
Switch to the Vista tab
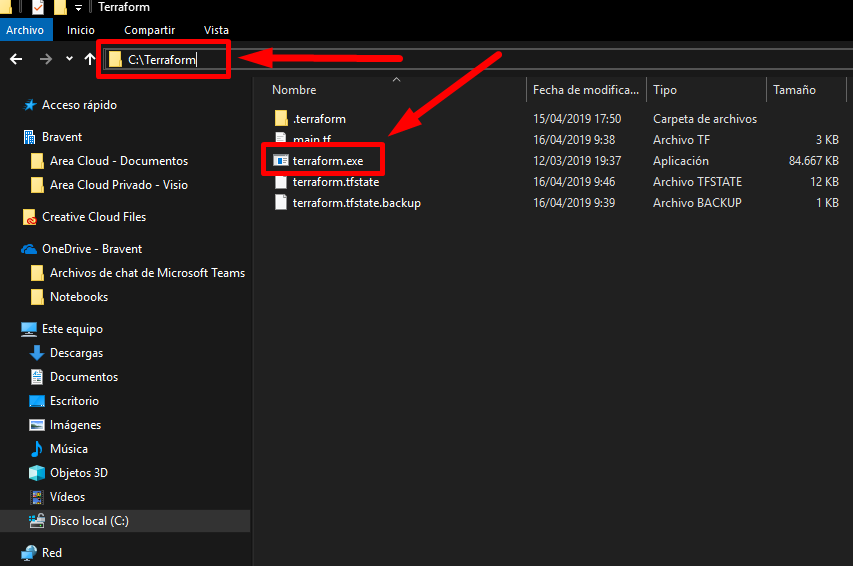(x=216, y=30)
